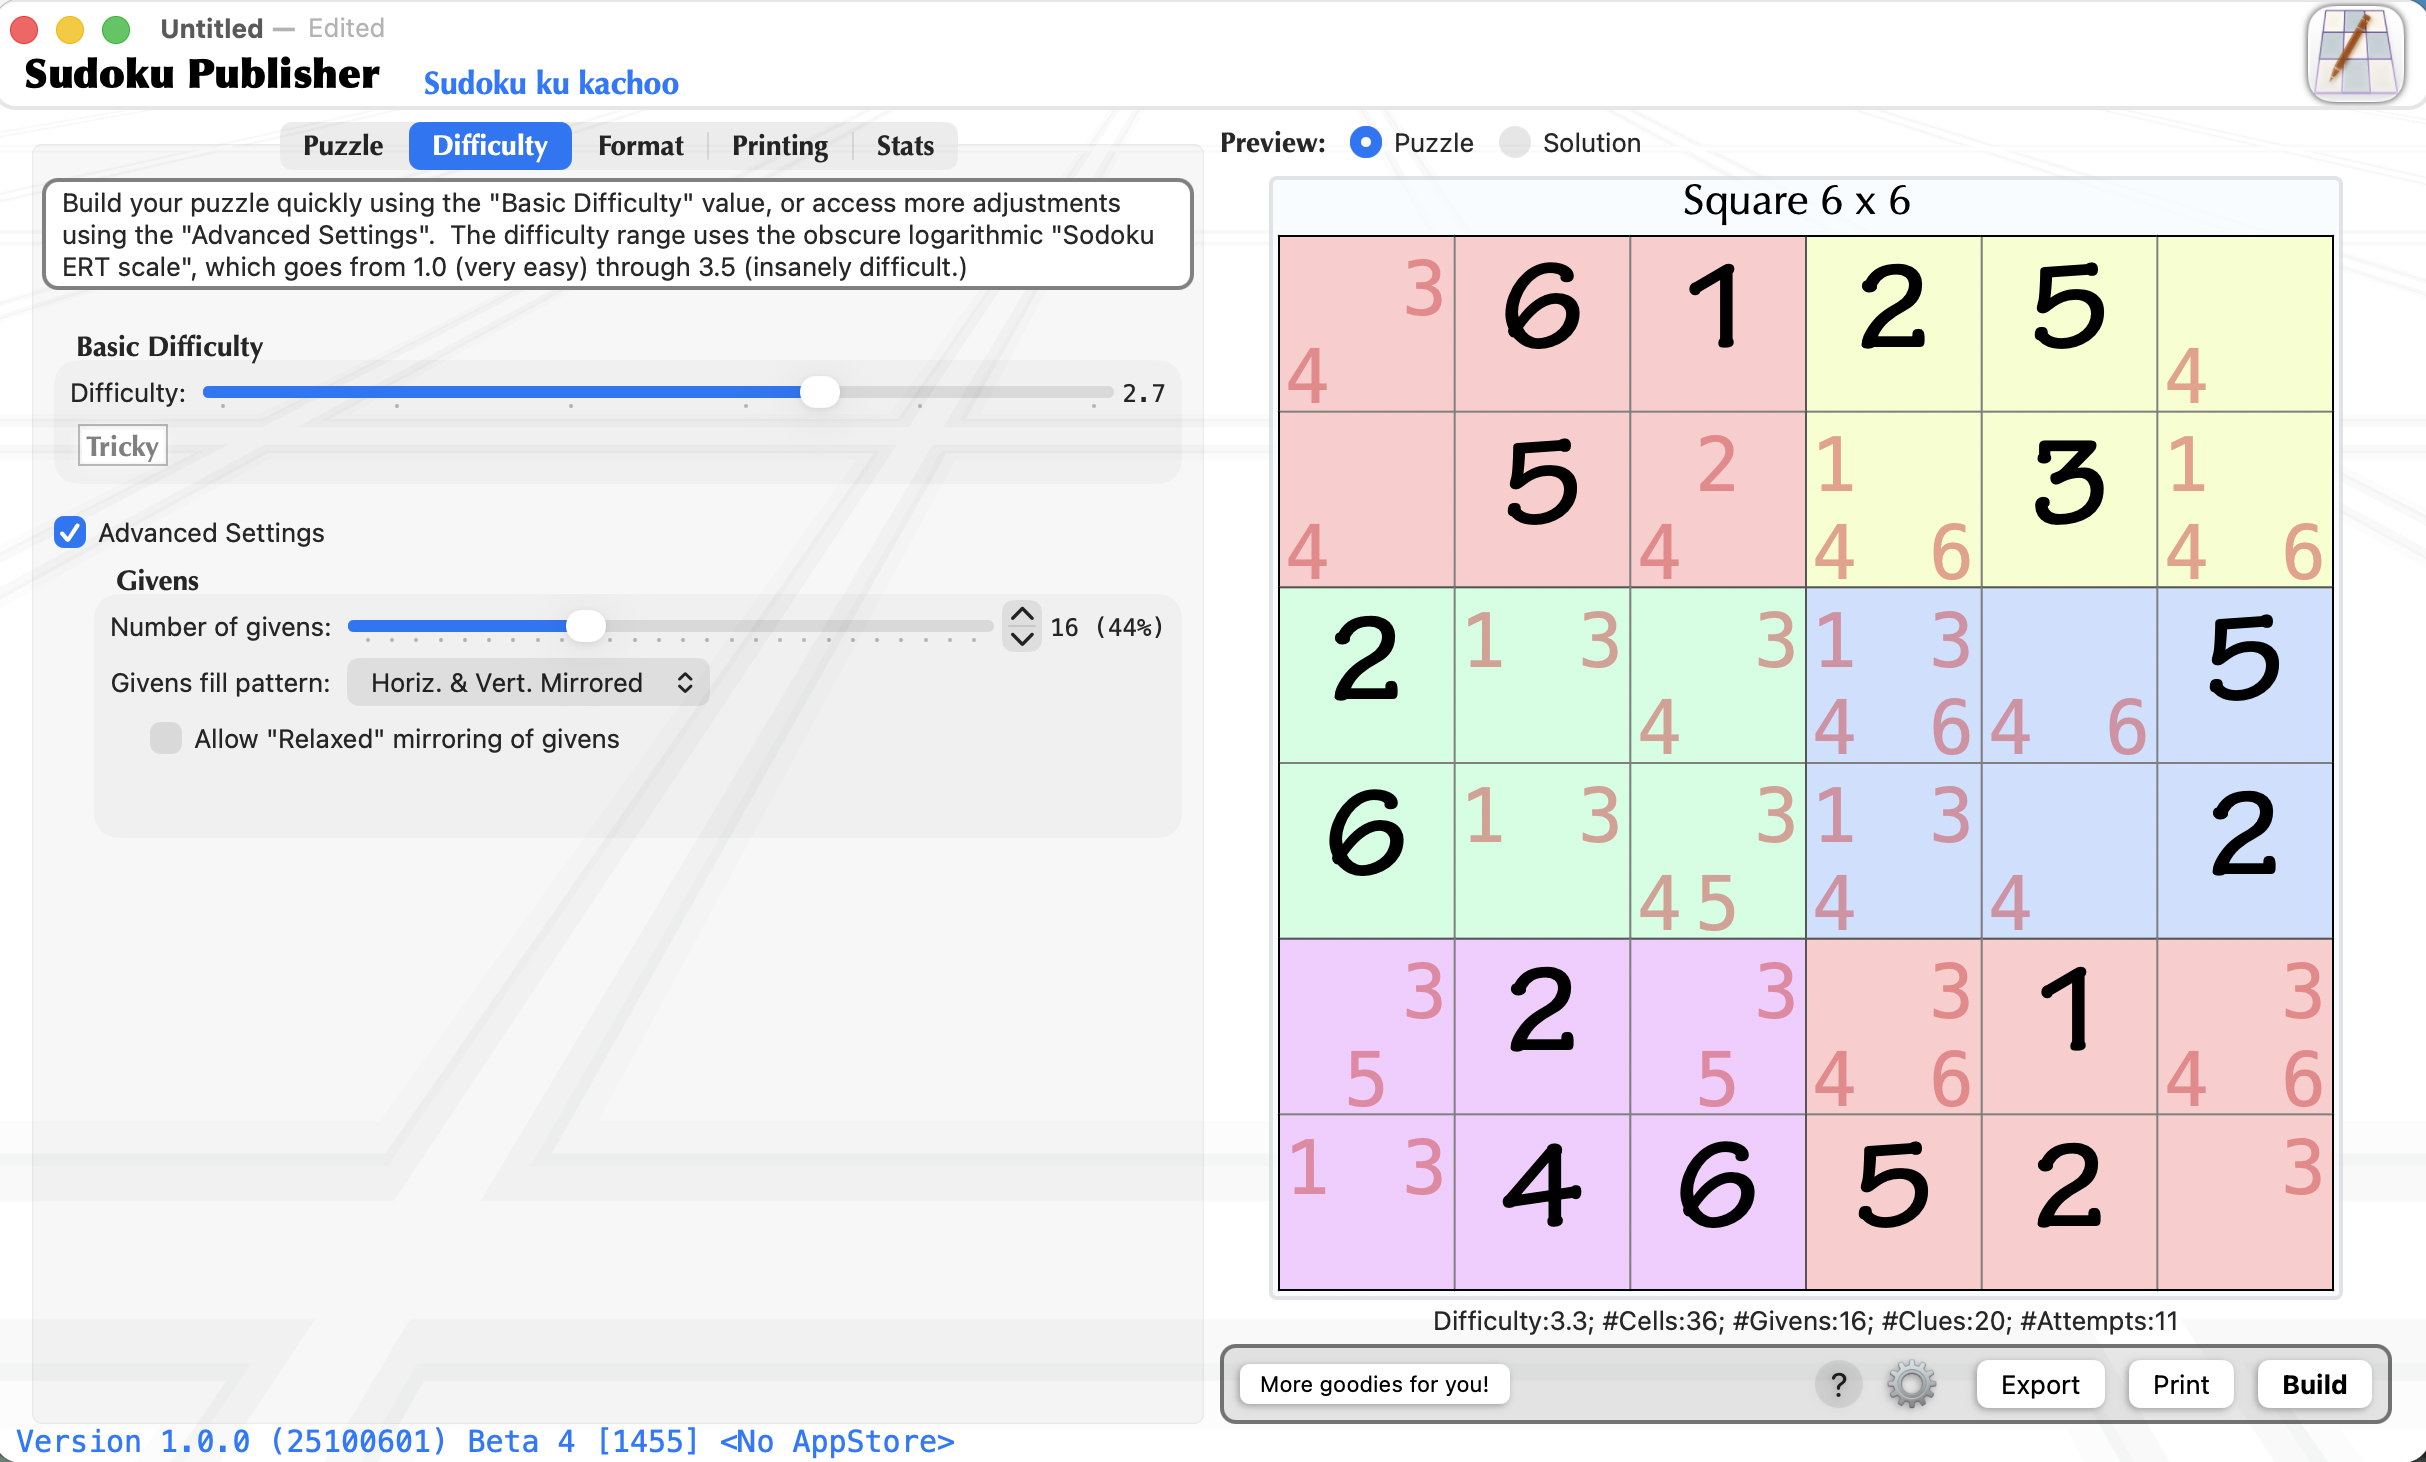Click the gear settings icon
The image size is (2426, 1462).
coord(1911,1384)
